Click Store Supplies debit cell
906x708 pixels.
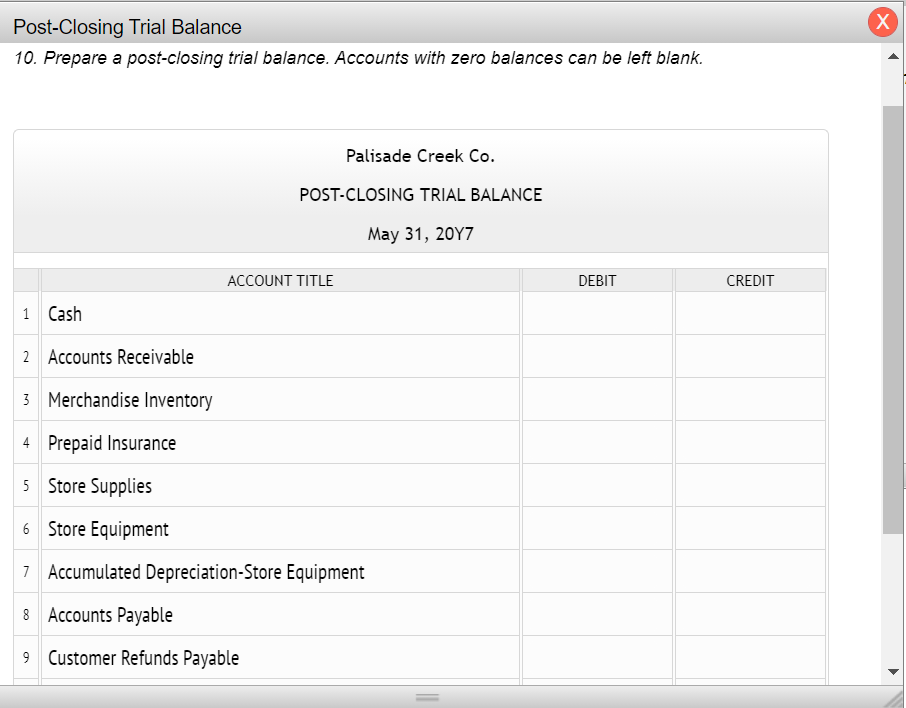(x=597, y=485)
